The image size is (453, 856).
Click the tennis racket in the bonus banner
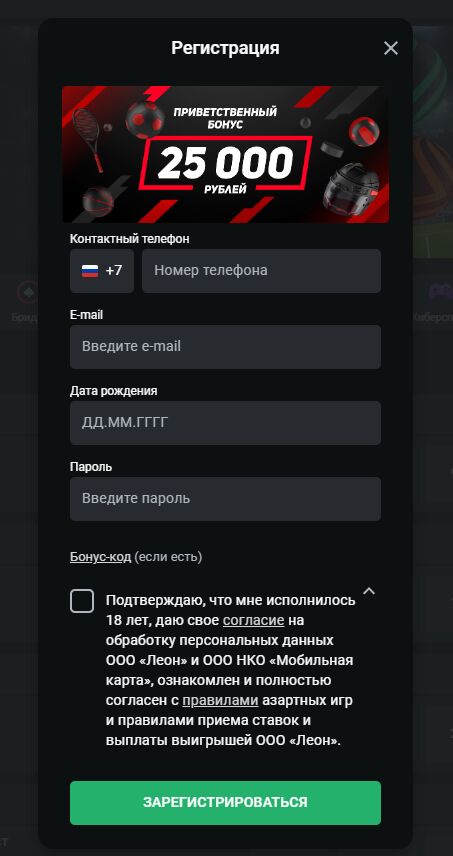coord(88,139)
